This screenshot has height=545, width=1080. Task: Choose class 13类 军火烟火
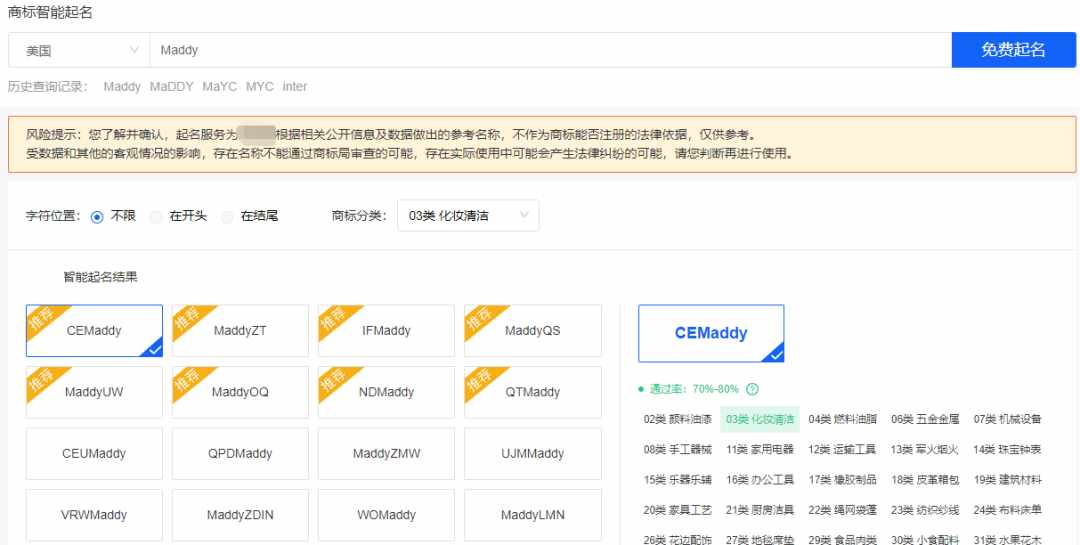(x=925, y=449)
